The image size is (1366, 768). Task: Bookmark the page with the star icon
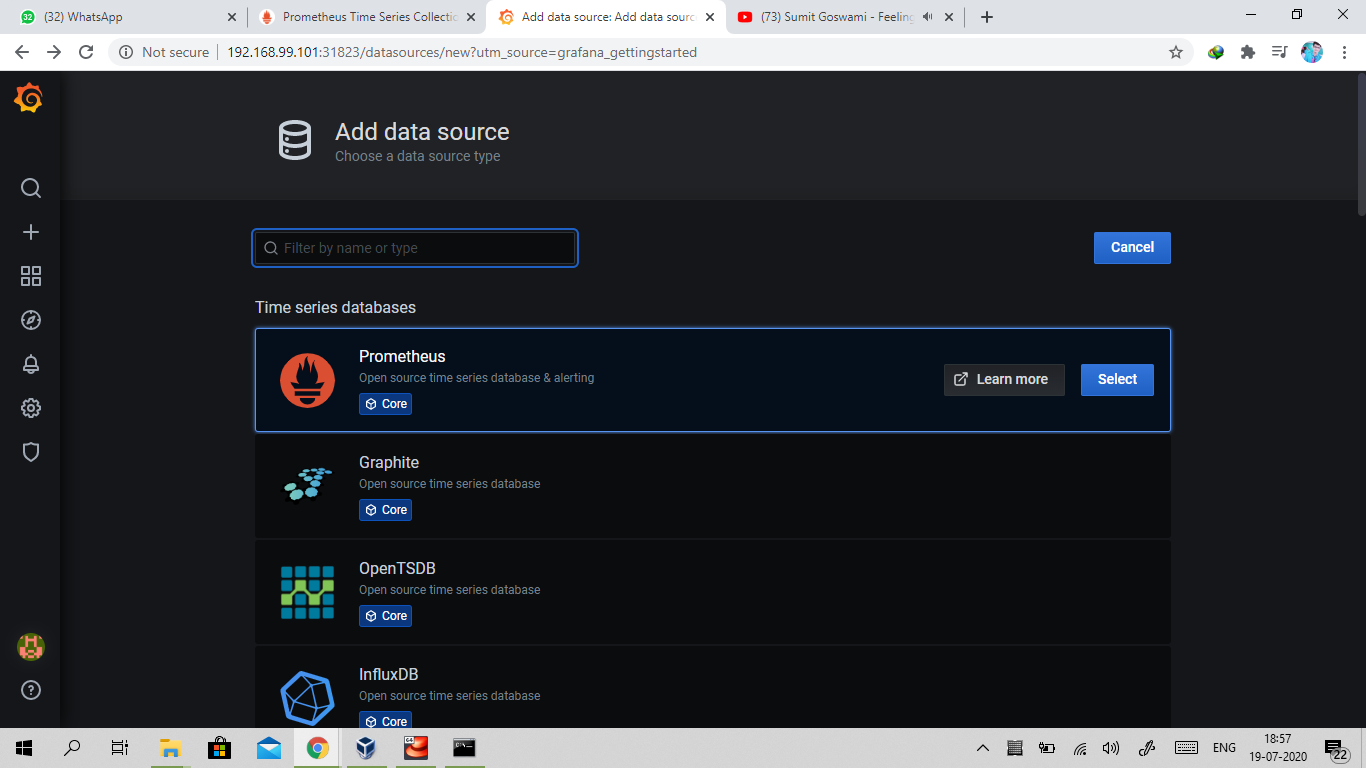coord(1178,52)
